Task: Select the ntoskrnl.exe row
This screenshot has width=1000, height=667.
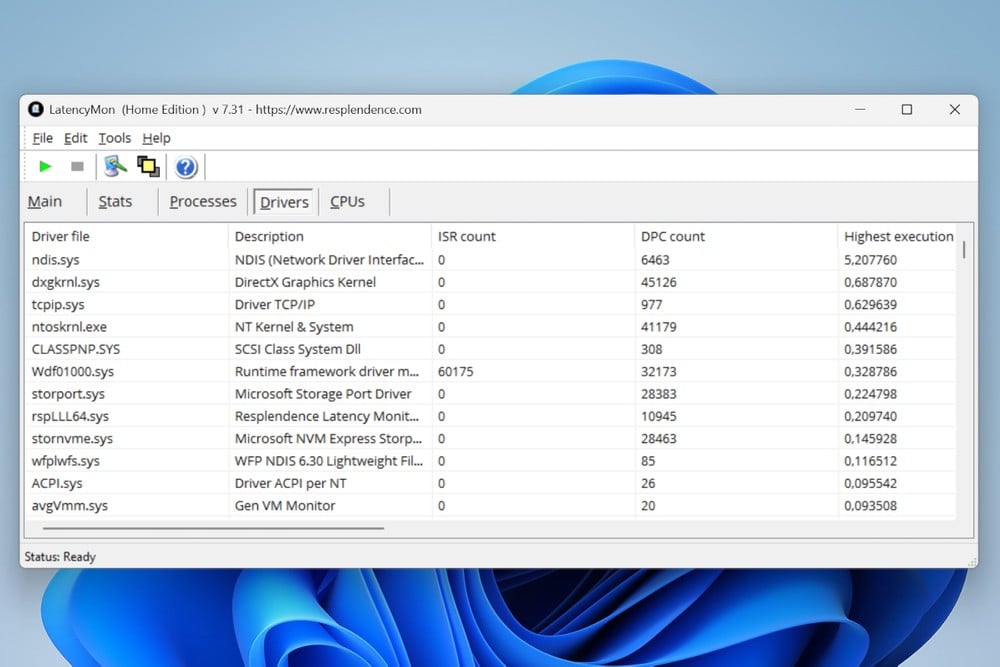Action: (491, 327)
